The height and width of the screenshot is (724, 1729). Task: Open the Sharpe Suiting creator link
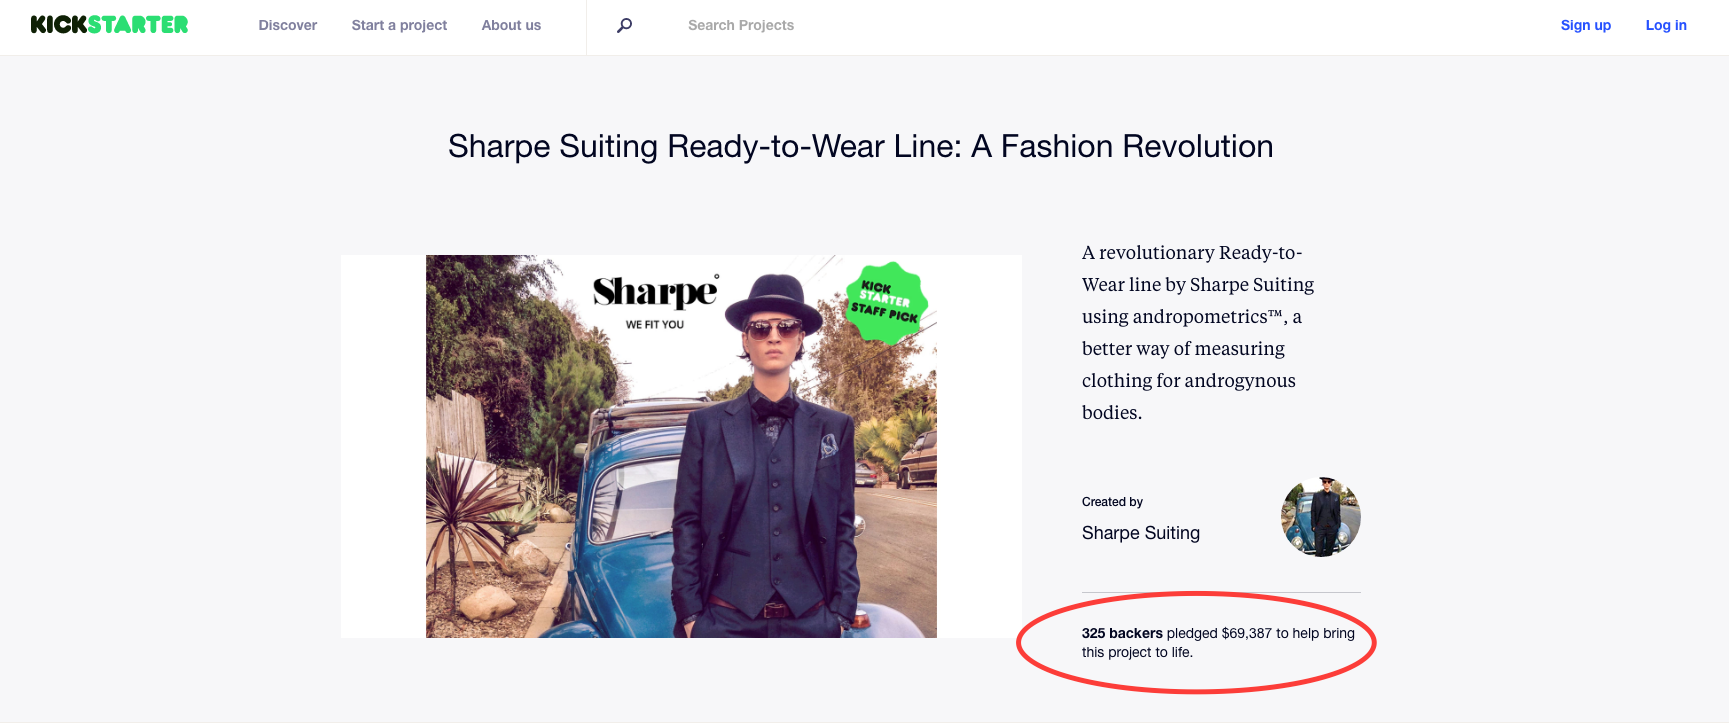tap(1141, 533)
